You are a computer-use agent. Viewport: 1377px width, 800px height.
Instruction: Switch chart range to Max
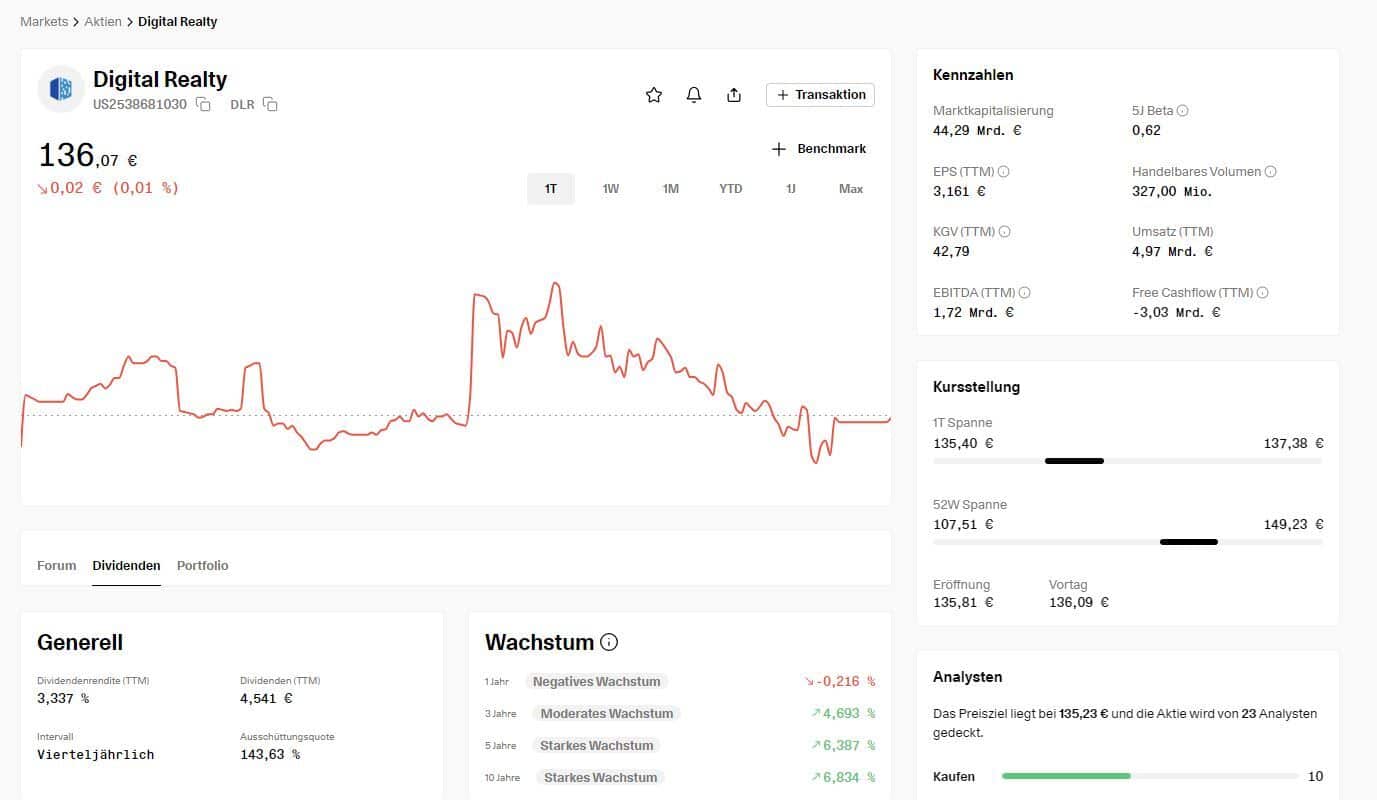coord(851,189)
